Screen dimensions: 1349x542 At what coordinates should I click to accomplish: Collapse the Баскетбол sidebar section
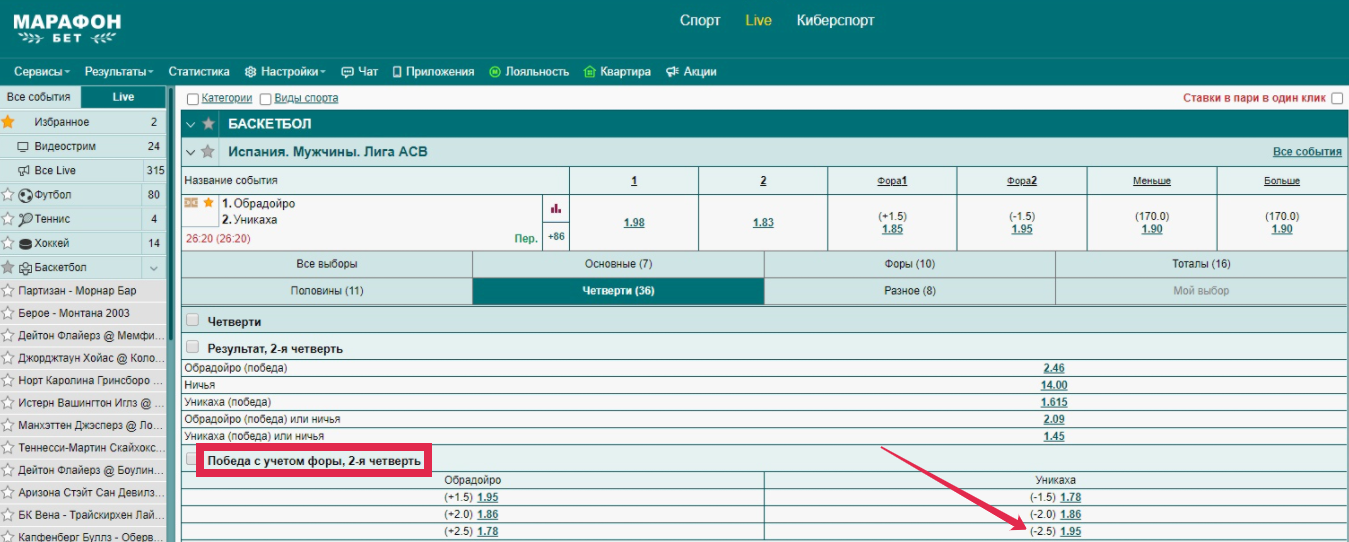(x=153, y=268)
